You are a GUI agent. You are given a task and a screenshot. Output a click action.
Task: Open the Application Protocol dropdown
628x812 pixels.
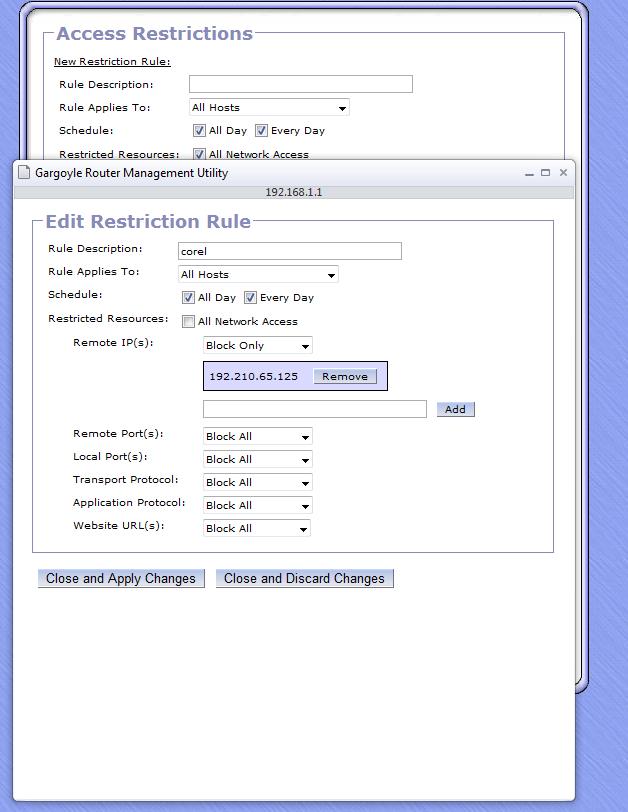(x=257, y=505)
